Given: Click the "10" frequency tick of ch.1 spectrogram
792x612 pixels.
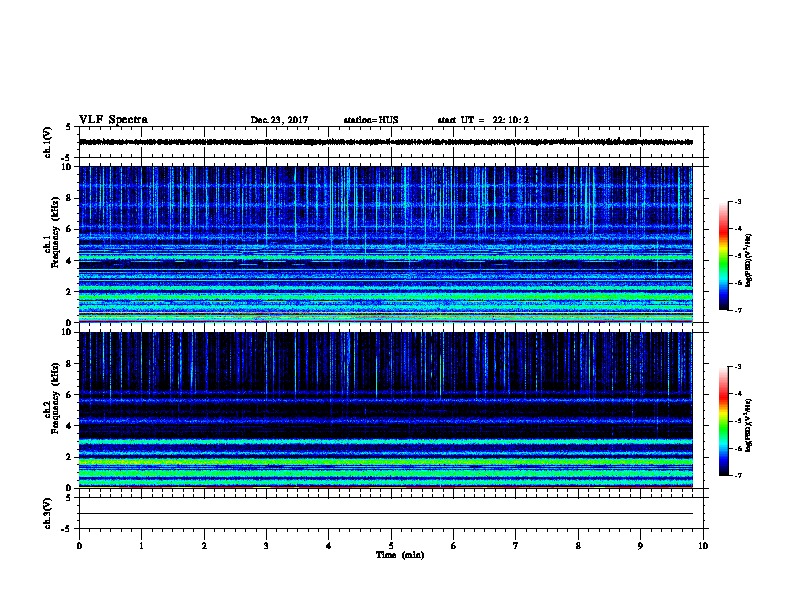Looking at the screenshot, I should click(x=67, y=167).
